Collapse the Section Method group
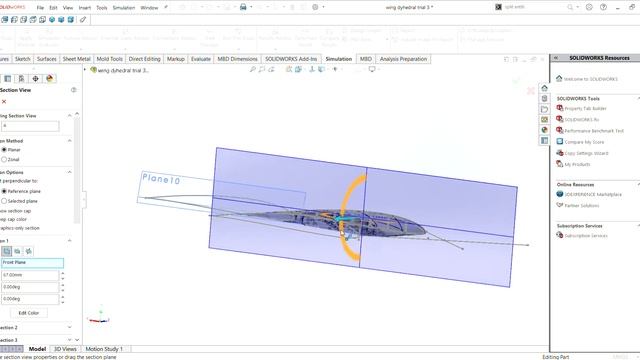This screenshot has height=360, width=640. tap(69, 141)
